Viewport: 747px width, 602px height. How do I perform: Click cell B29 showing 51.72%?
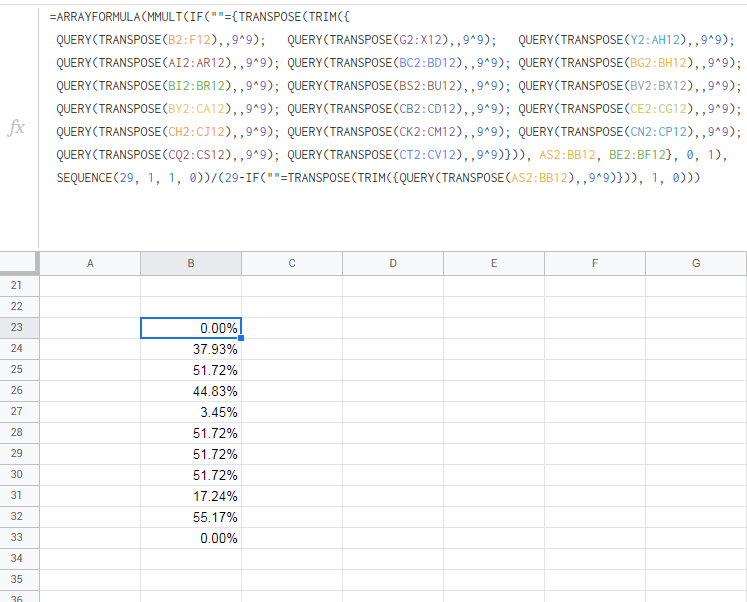point(191,453)
